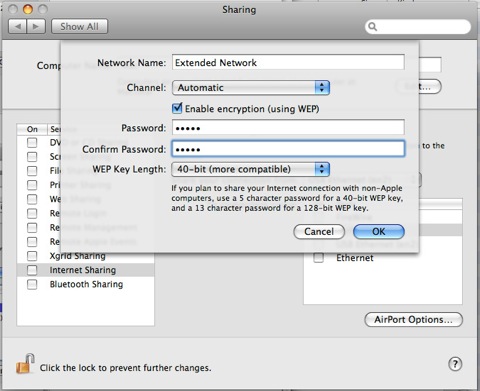
Task: Click the Cancel button
Action: coord(319,231)
